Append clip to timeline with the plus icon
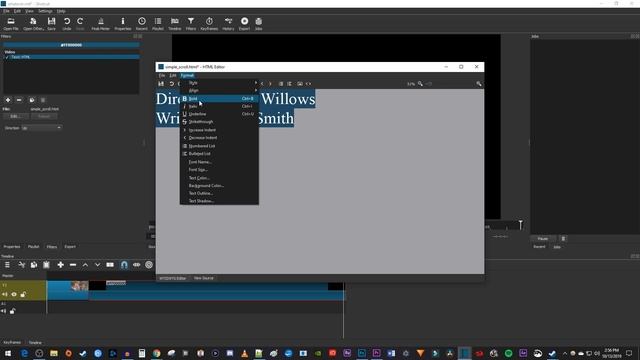640x360 pixels. 60,265
